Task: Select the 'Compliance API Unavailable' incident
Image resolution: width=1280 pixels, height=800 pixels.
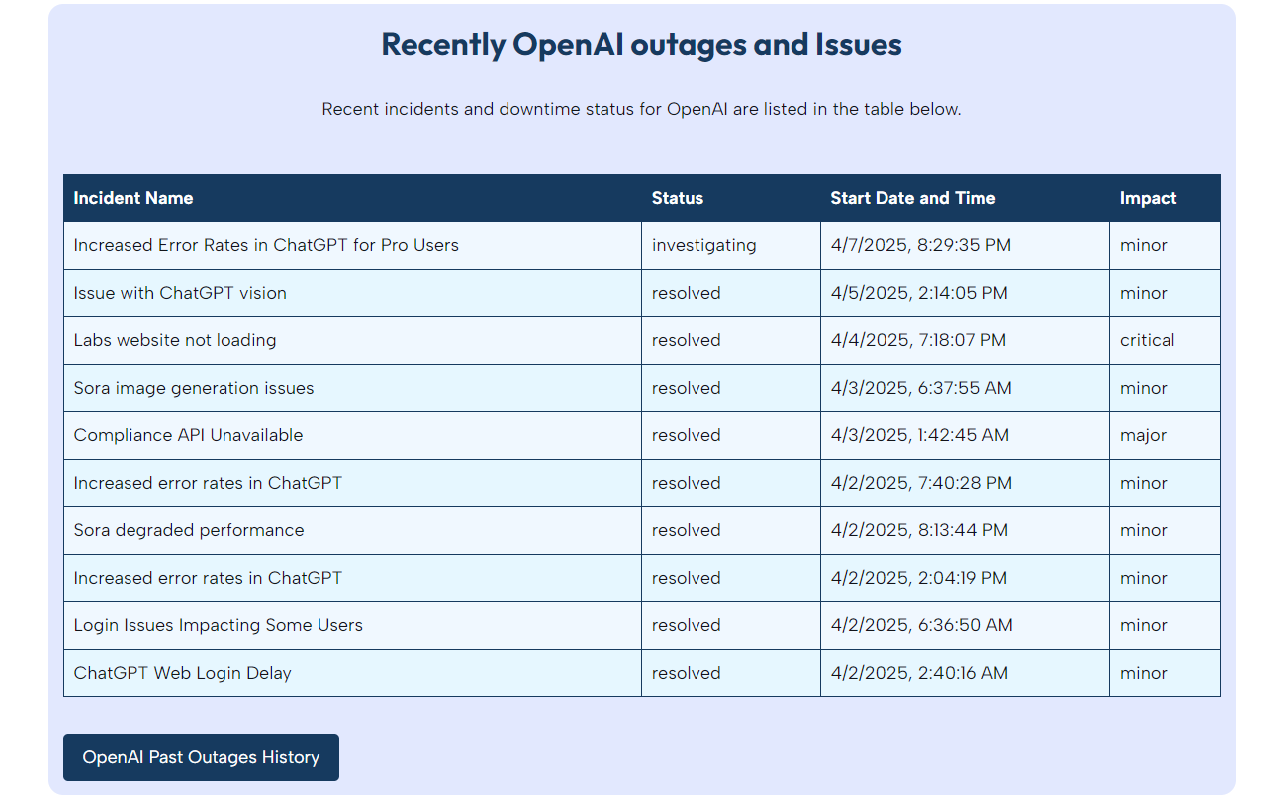Action: (x=188, y=435)
